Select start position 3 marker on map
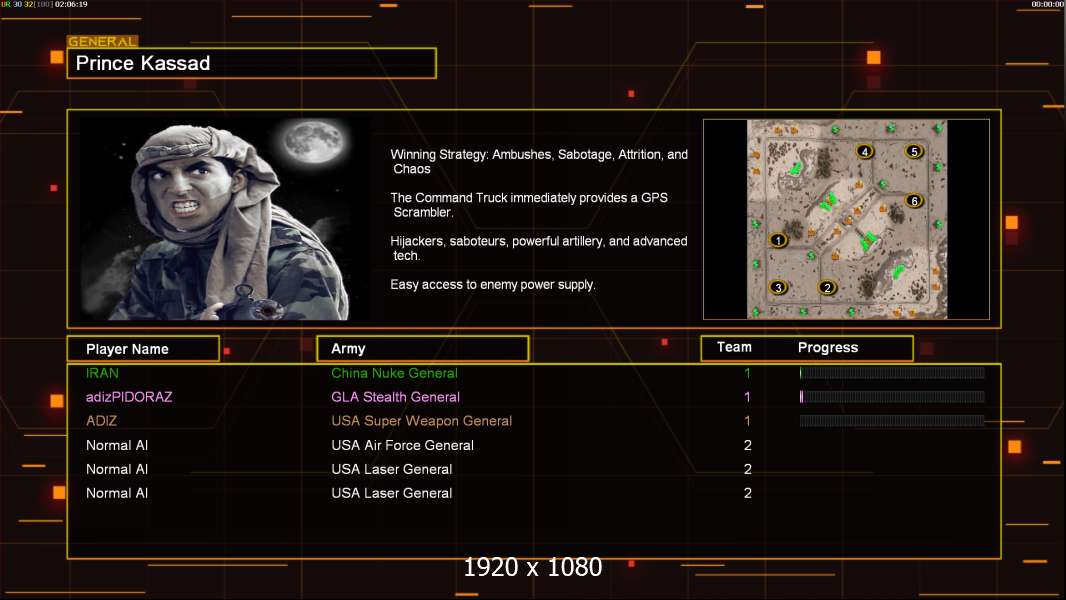Screen dimensions: 1066x600 click(778, 287)
